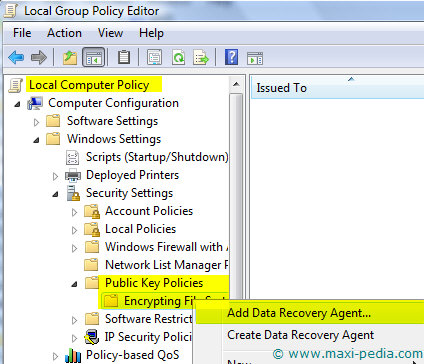This screenshot has width=424, height=364.
Task: Open the File menu
Action: click(x=22, y=33)
